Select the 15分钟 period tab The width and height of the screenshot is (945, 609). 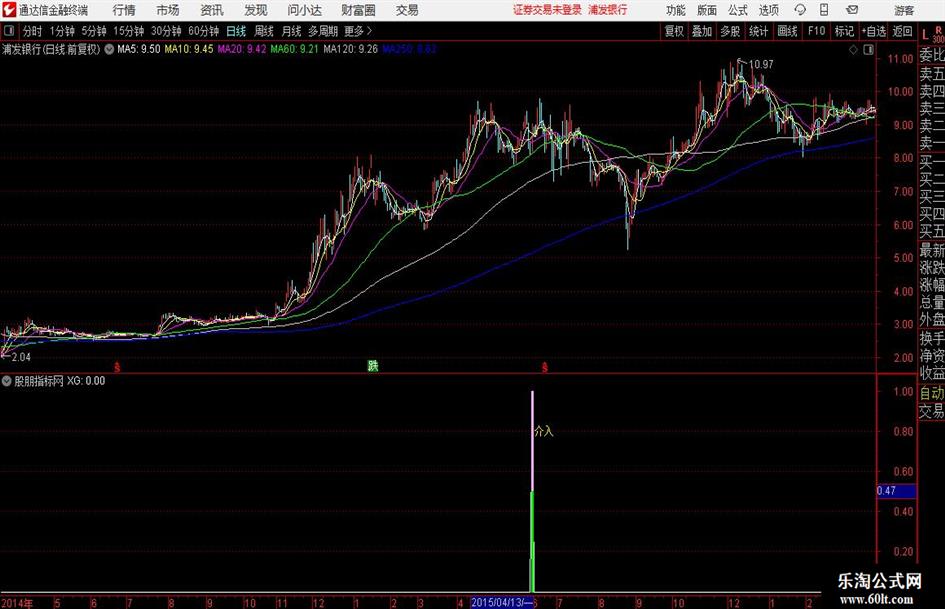129,31
